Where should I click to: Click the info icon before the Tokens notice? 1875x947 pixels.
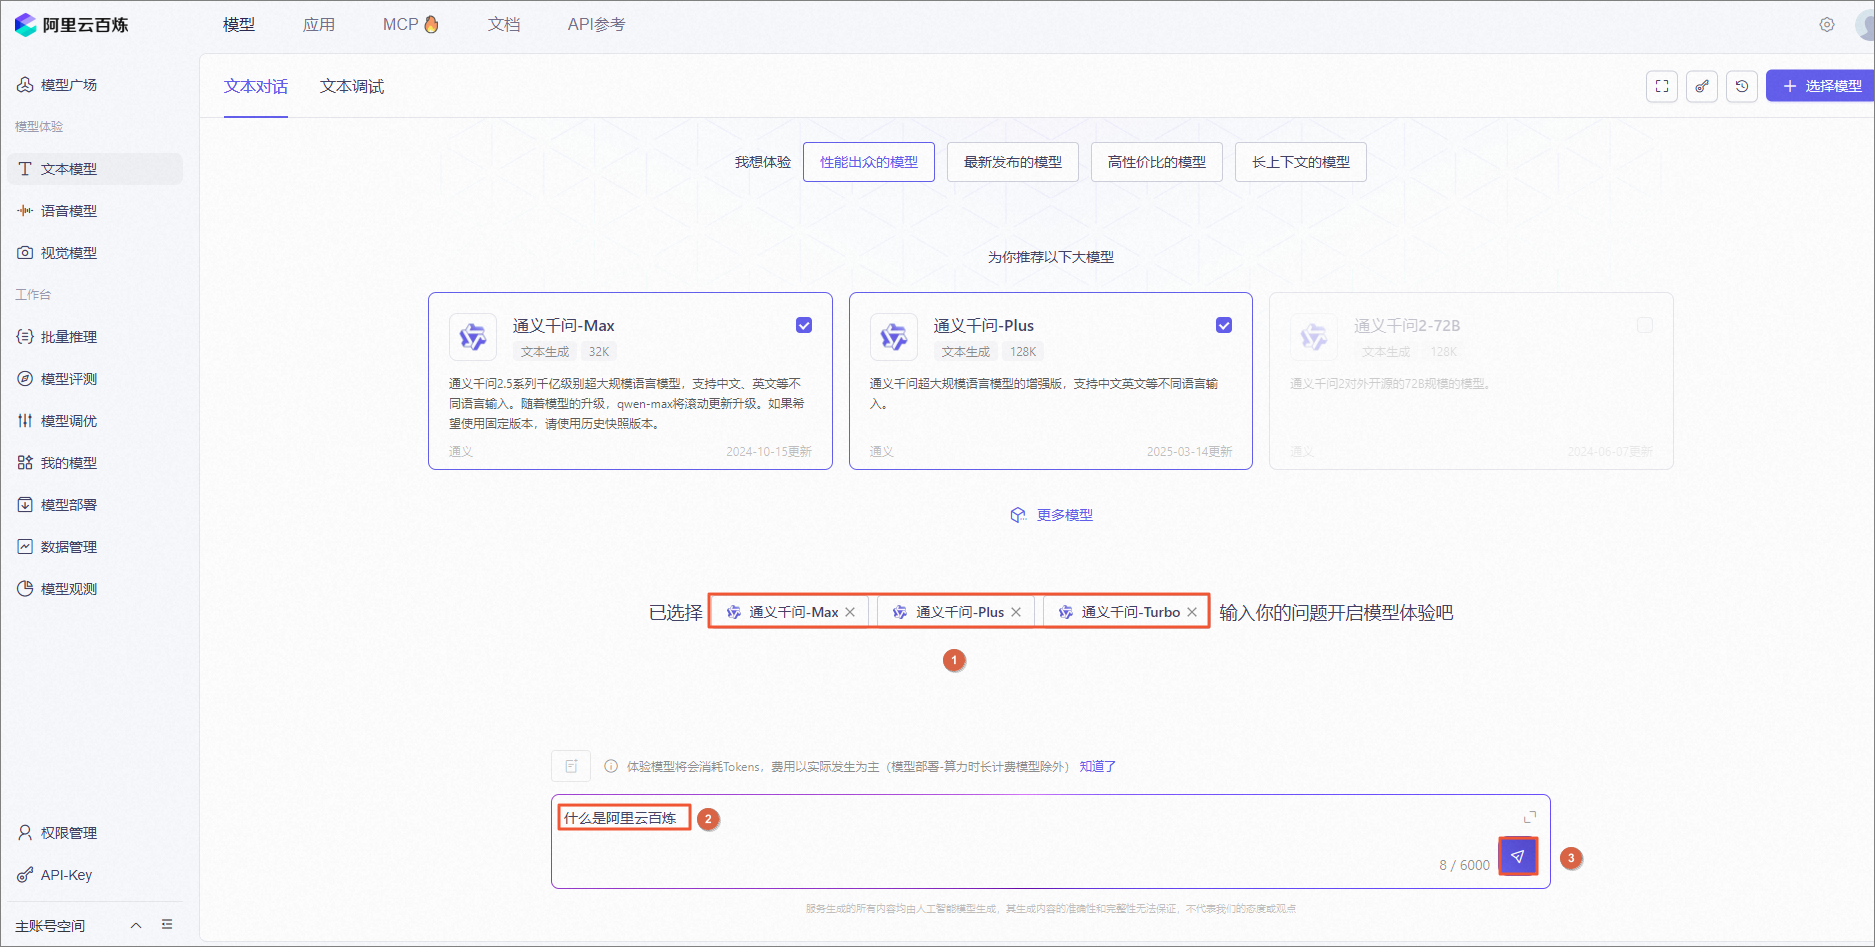pyautogui.click(x=611, y=767)
